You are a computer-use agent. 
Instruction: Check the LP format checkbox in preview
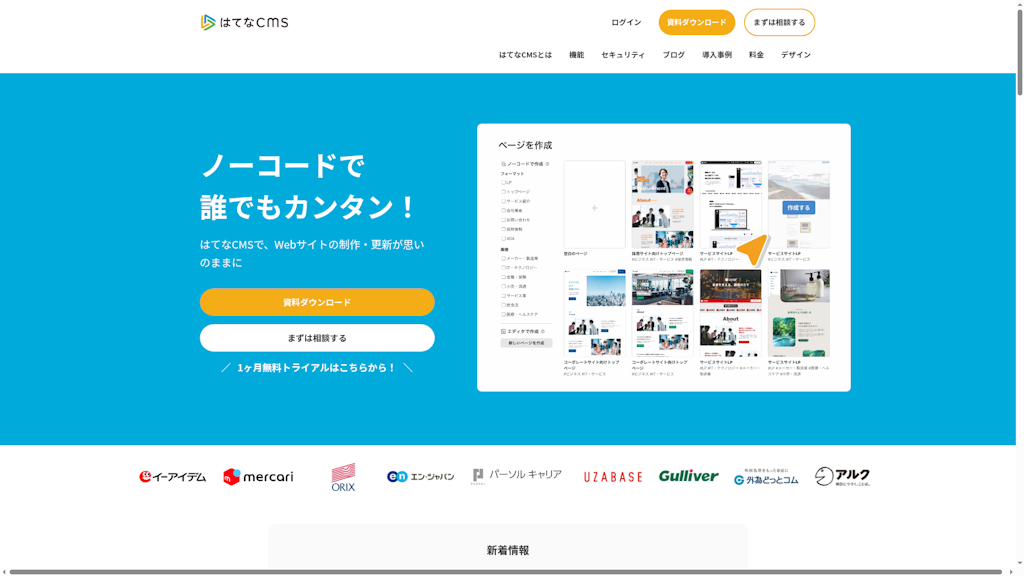(x=504, y=183)
